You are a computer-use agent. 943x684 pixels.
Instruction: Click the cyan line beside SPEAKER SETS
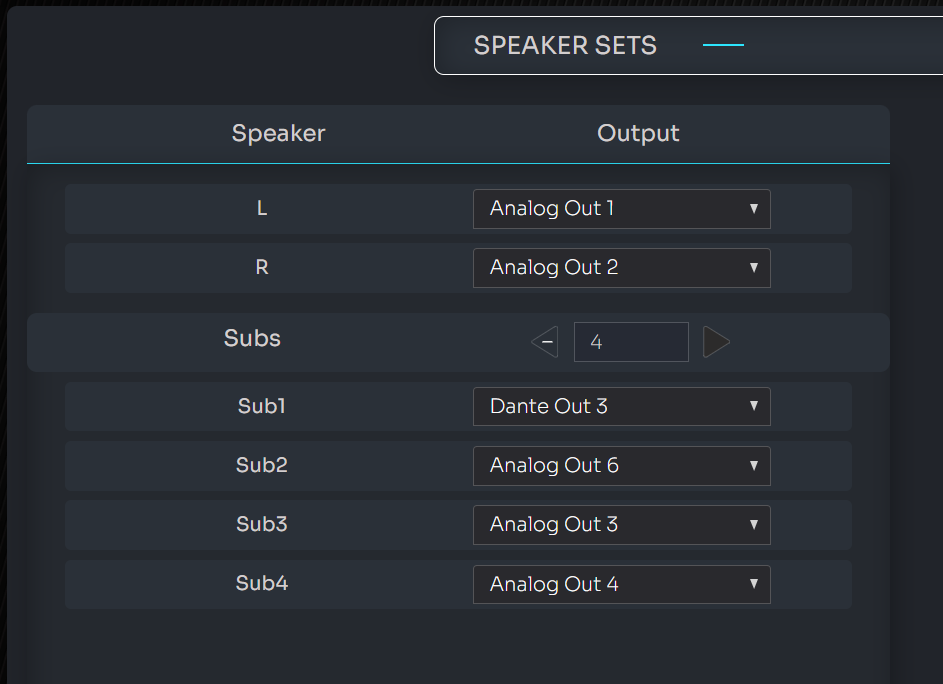[723, 46]
